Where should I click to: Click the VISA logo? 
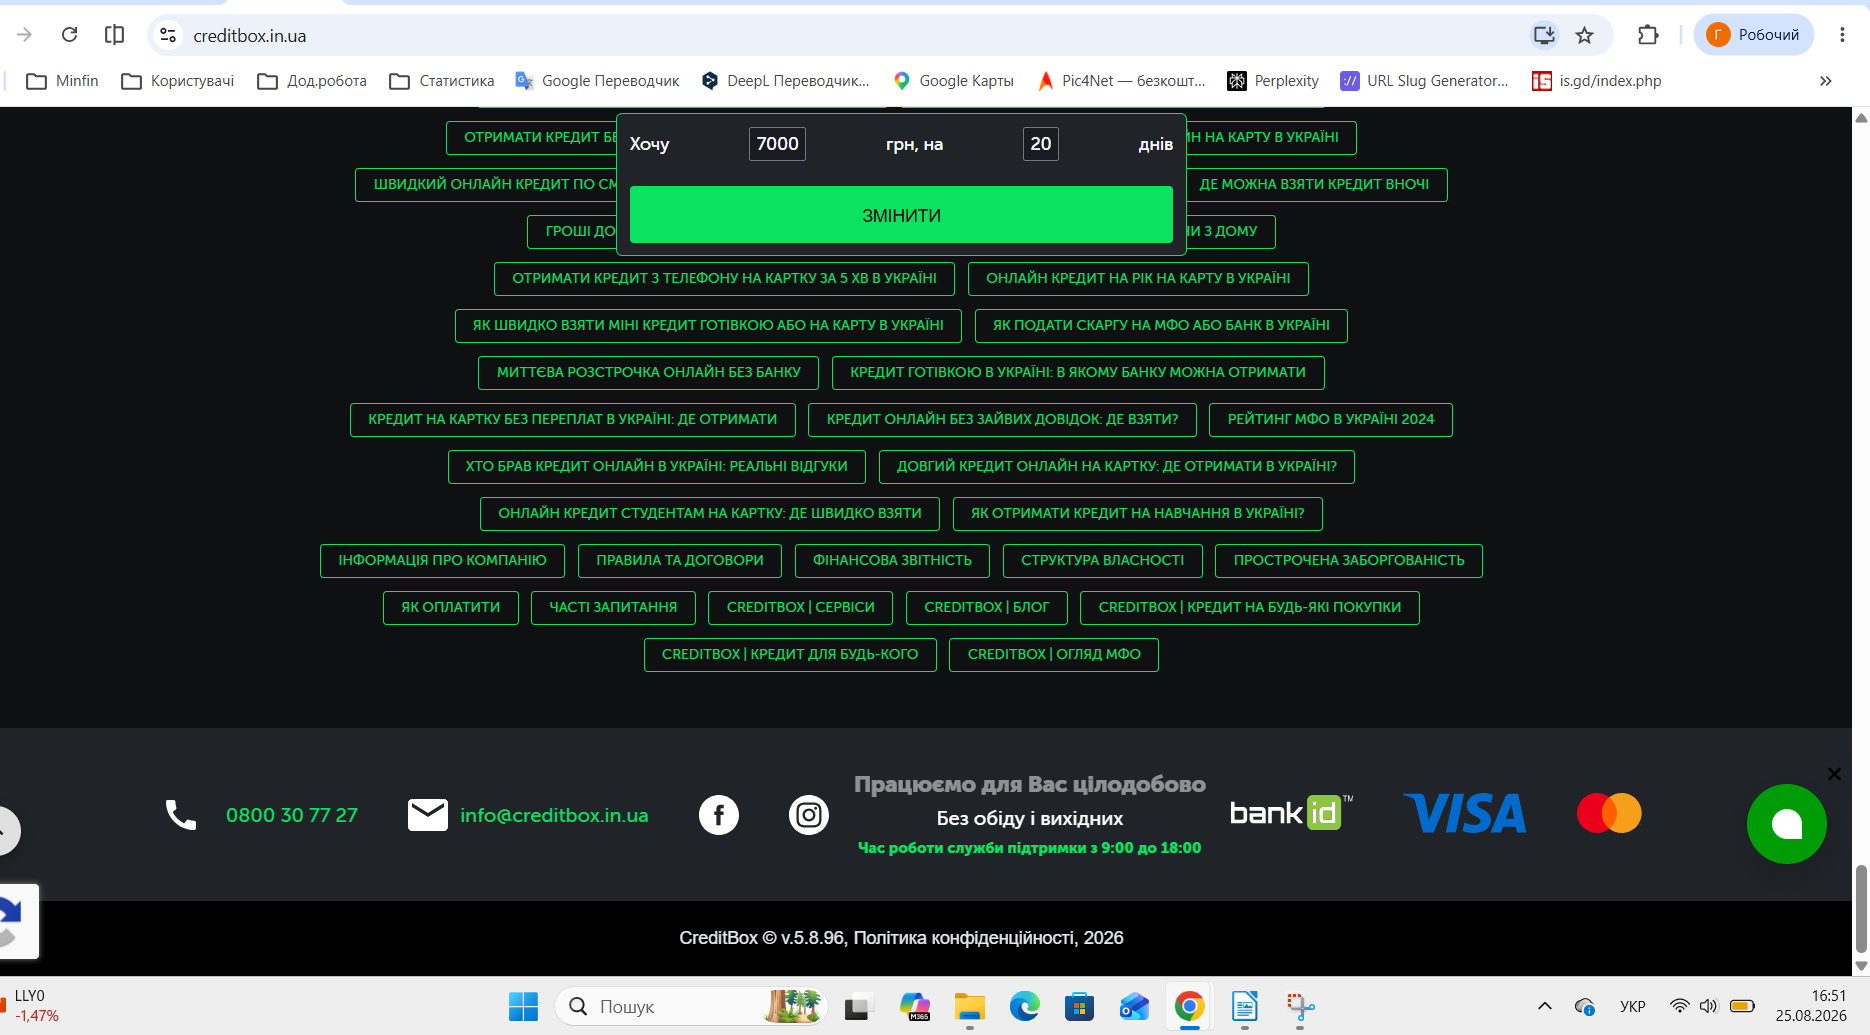point(1465,813)
